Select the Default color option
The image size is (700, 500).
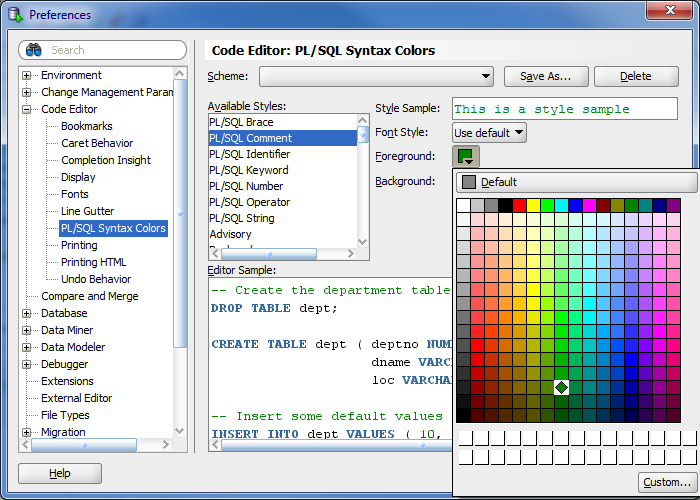(576, 182)
